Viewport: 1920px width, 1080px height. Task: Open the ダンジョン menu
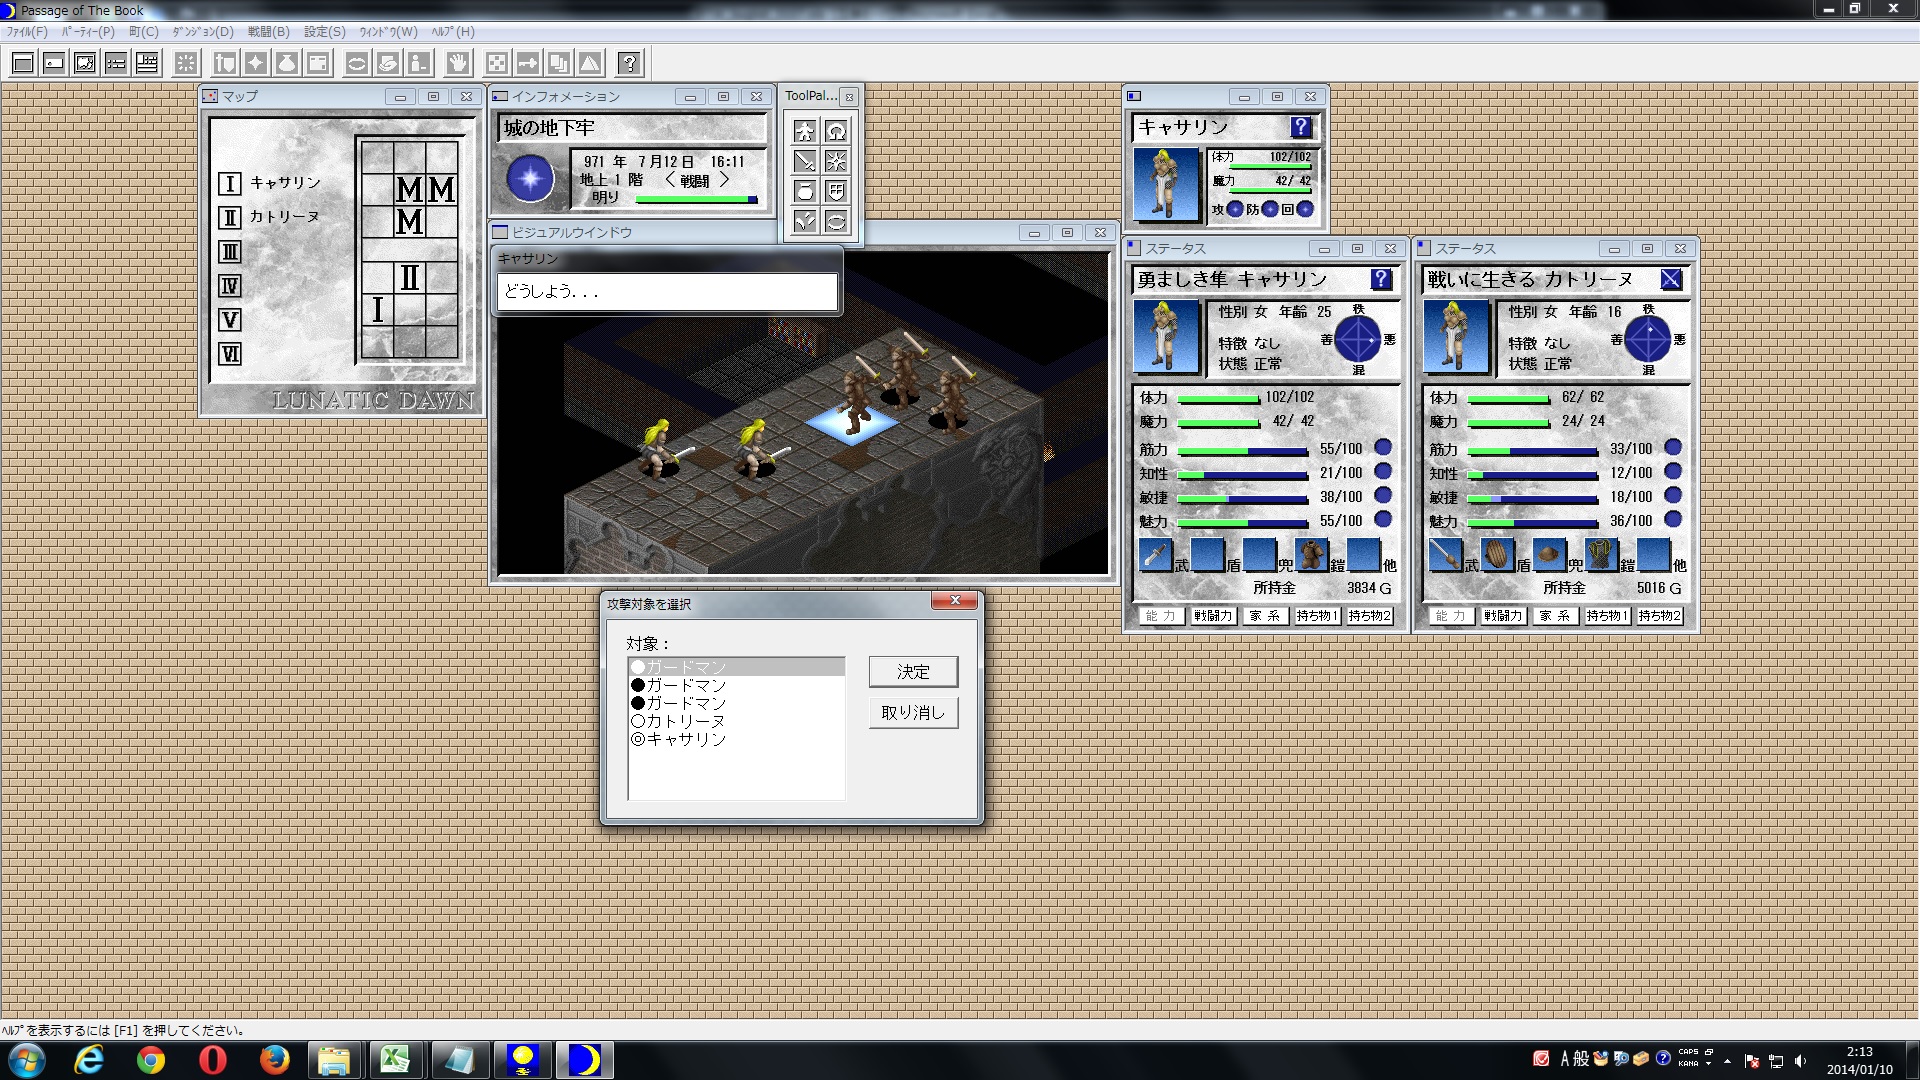(204, 31)
